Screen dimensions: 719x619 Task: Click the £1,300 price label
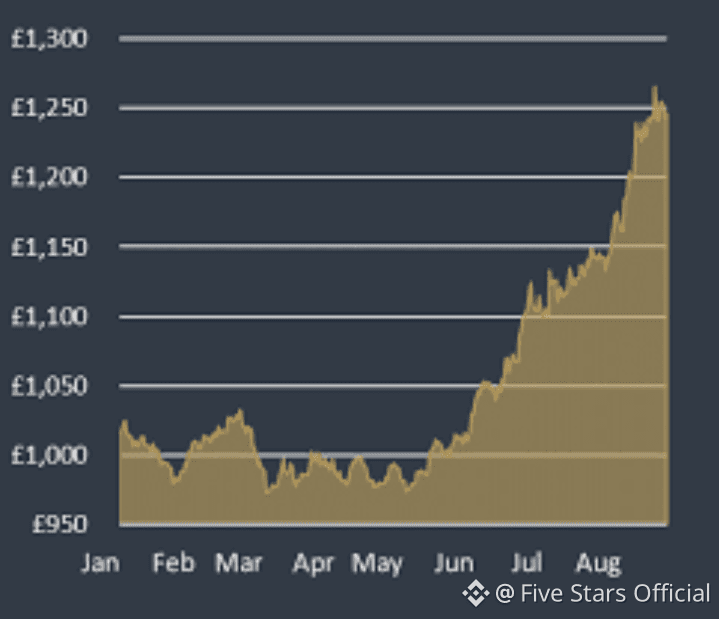[49, 39]
